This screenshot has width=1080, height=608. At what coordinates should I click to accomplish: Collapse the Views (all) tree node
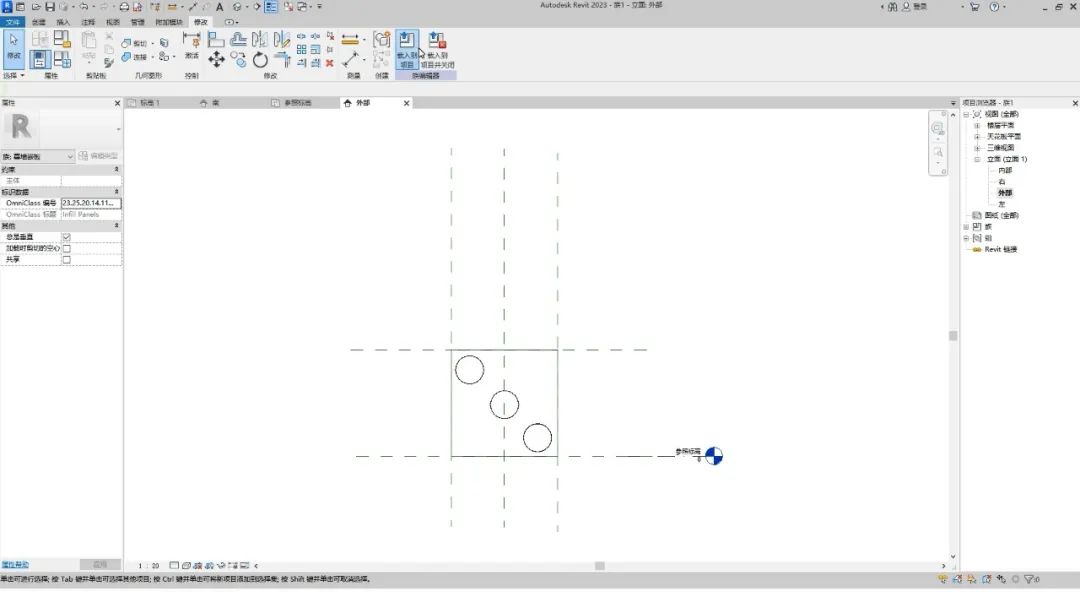[966, 114]
